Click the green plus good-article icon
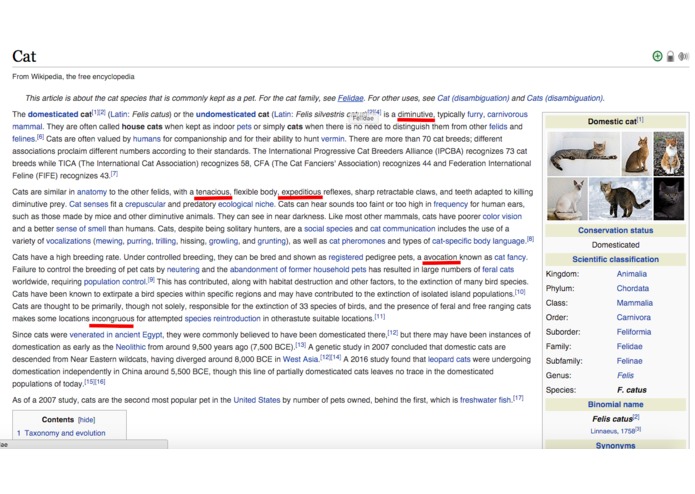Screen dimensions: 695x494 [x=657, y=56]
